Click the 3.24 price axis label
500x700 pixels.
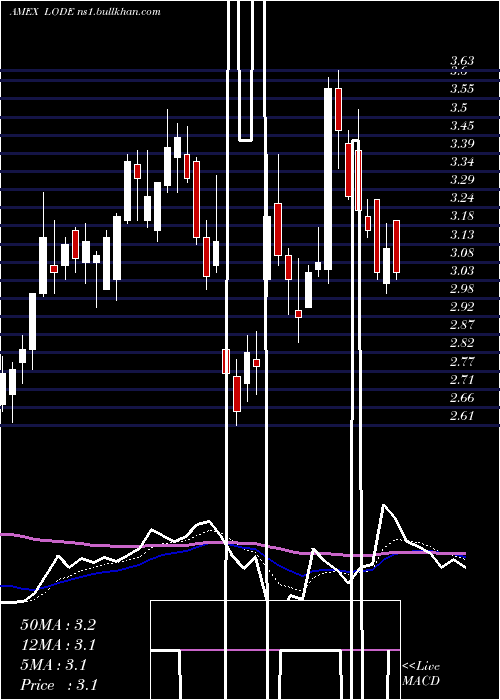462,198
